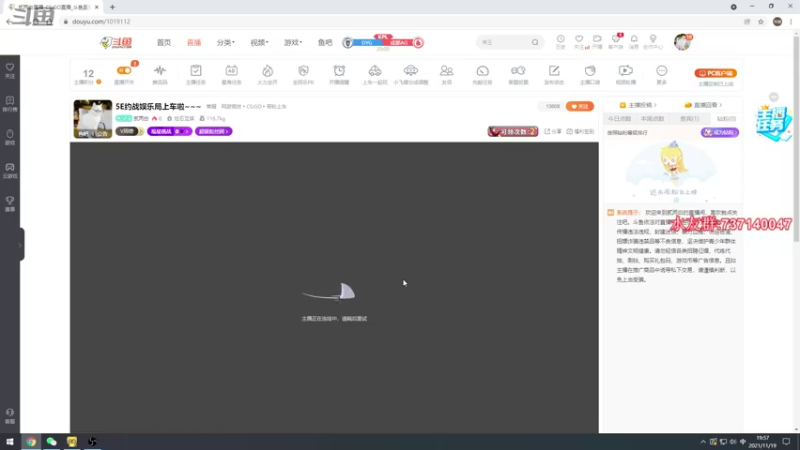The height and width of the screenshot is (450, 800).
Task: Click the welfare sign-in link beside share
Action: point(580,131)
